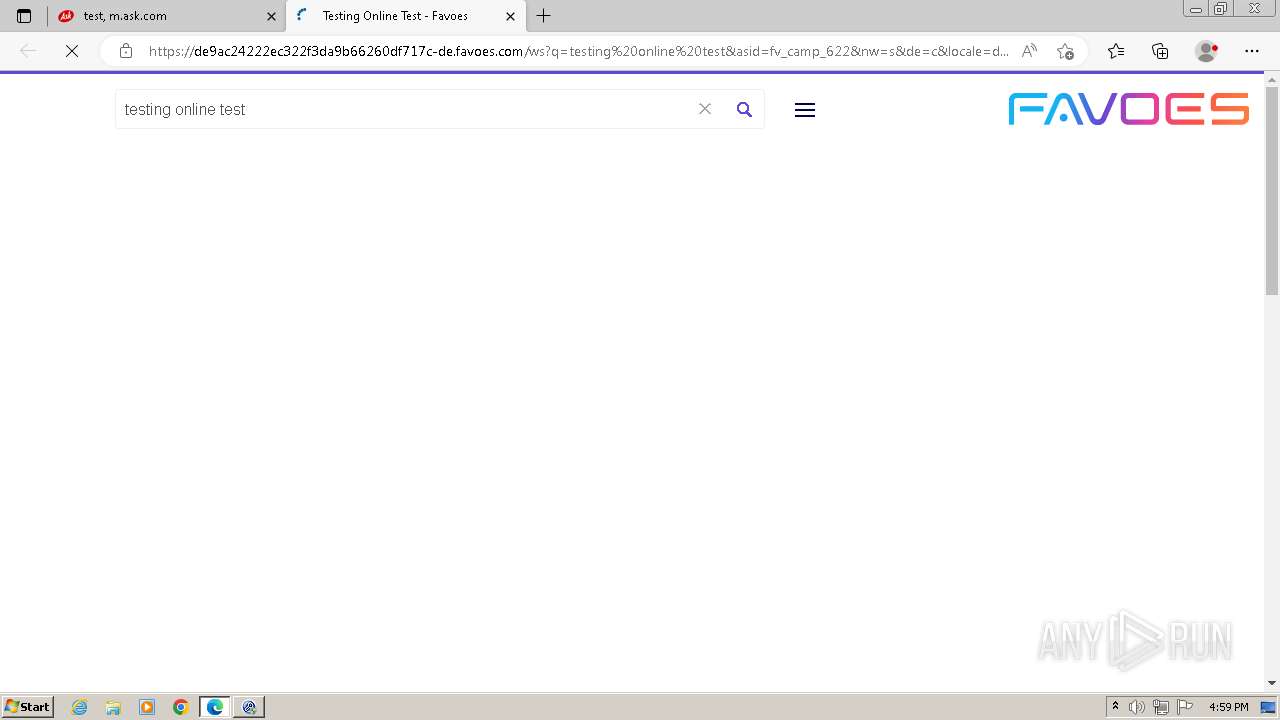1280x720 pixels.
Task: Open network status in tray
Action: tap(1161, 707)
